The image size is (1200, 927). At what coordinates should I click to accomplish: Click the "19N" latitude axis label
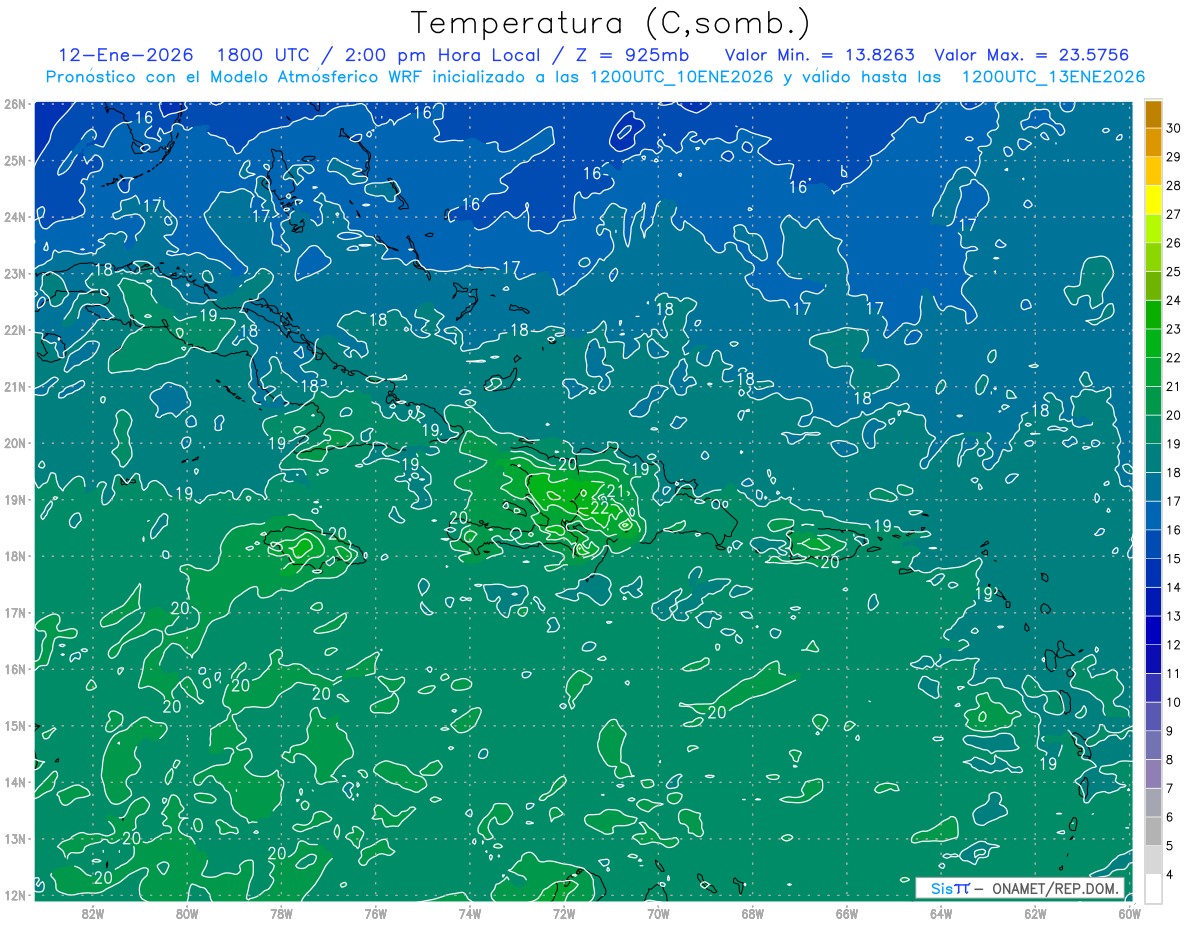15,499
